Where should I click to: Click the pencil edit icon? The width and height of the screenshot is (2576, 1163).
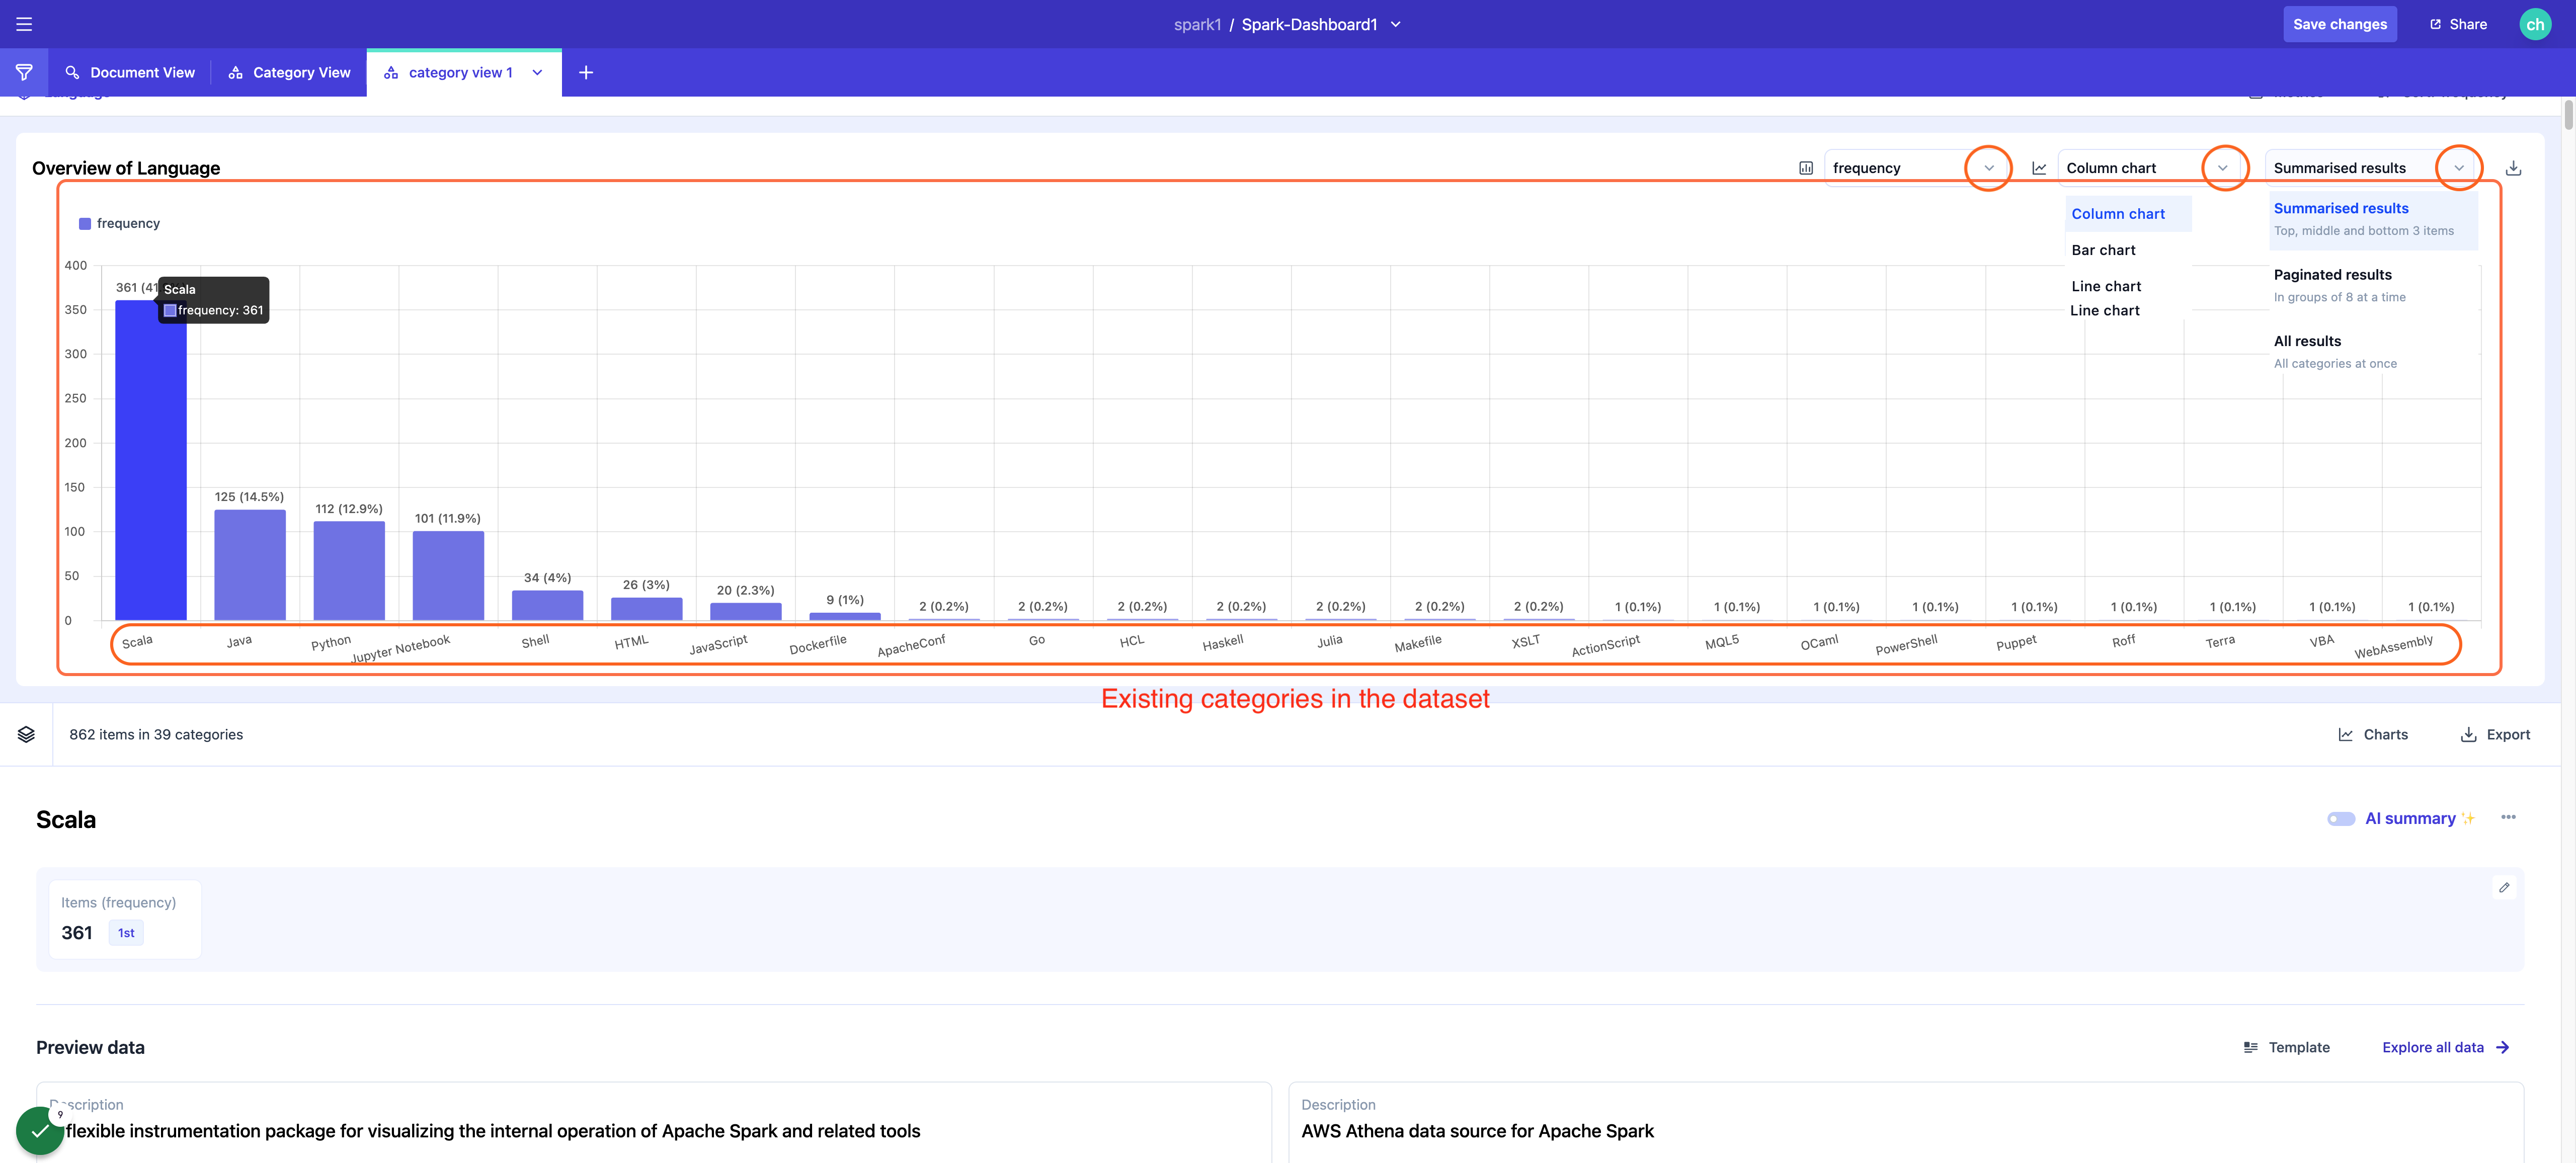(2504, 887)
